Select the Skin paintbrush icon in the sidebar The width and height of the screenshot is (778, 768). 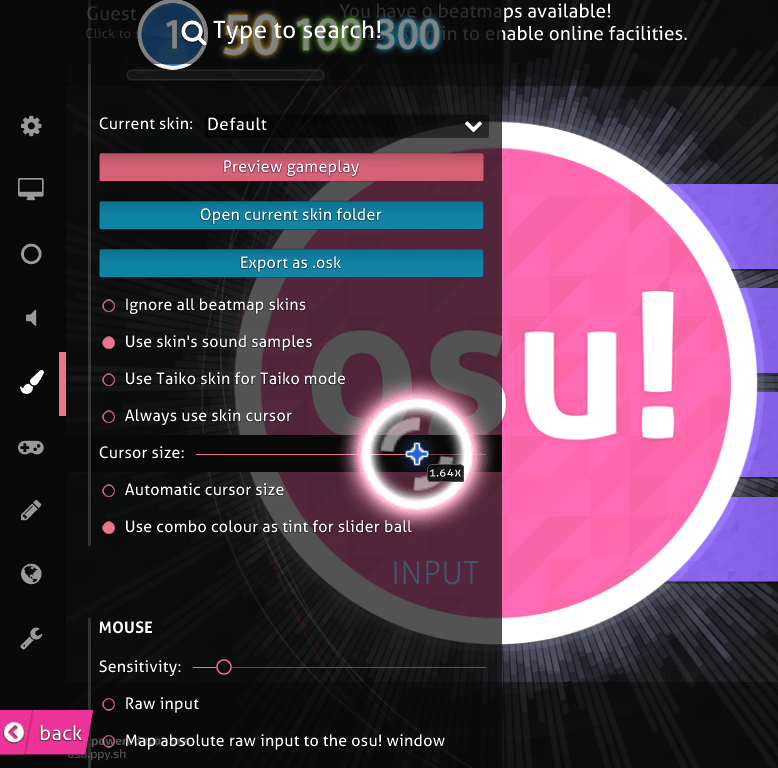(32, 382)
